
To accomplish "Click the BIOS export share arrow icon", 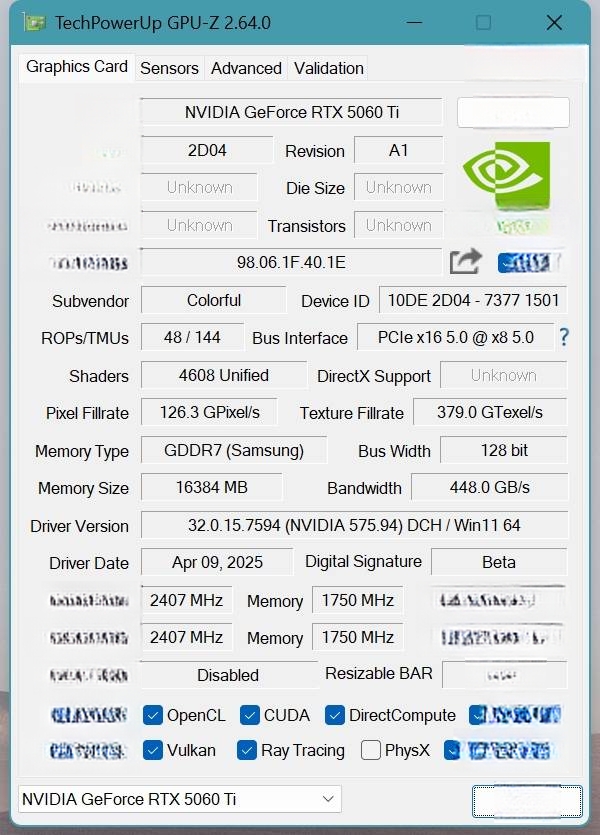I will coord(466,261).
